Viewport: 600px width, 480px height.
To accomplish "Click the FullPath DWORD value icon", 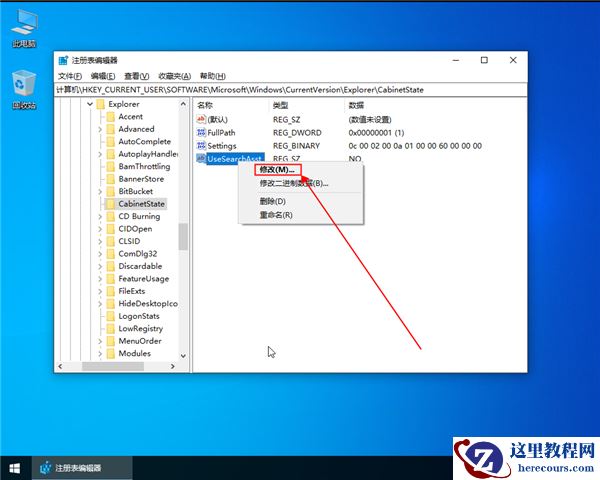I will (201, 132).
